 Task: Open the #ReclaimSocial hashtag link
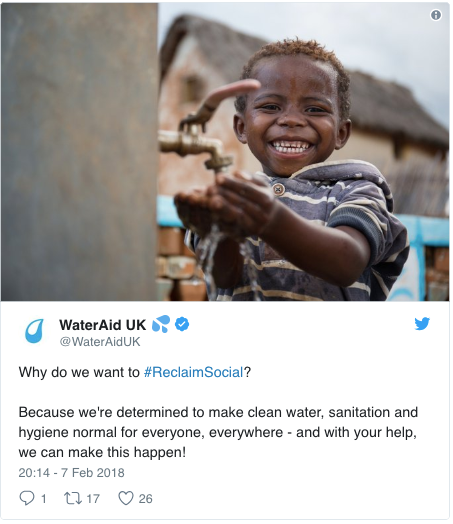[x=193, y=372]
